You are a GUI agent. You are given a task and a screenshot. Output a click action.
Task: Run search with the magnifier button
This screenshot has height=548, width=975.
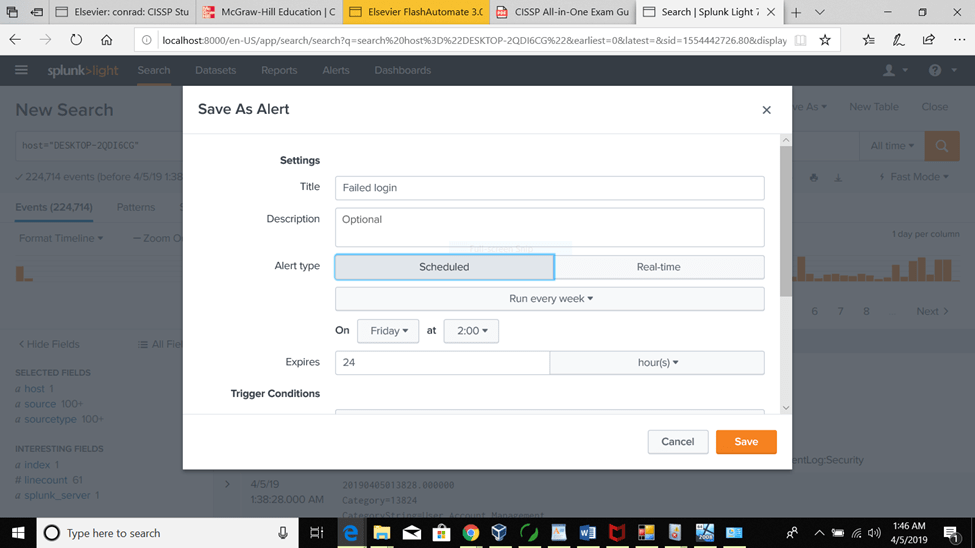point(941,146)
